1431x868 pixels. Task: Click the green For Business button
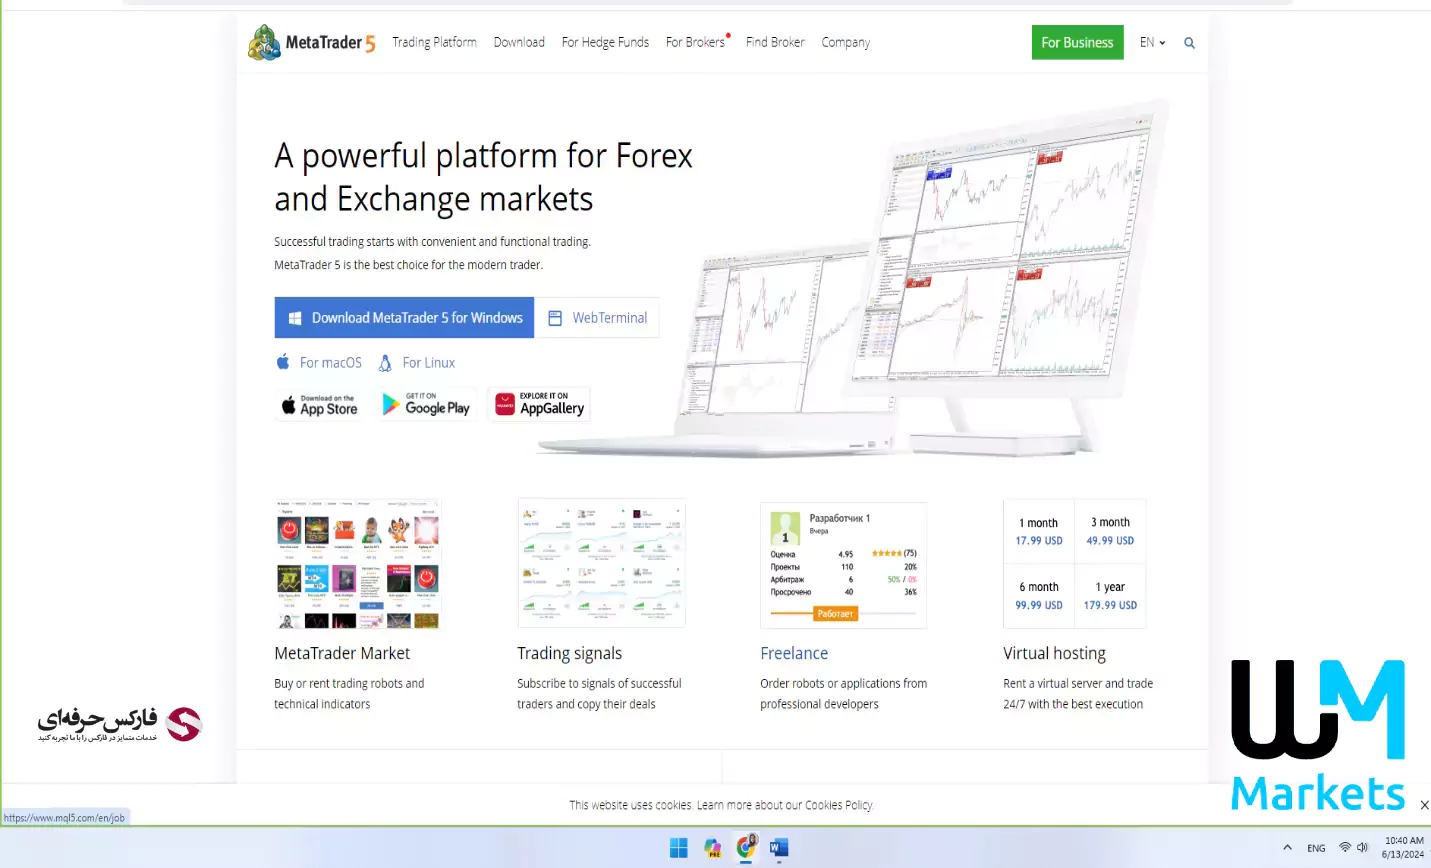click(x=1077, y=42)
